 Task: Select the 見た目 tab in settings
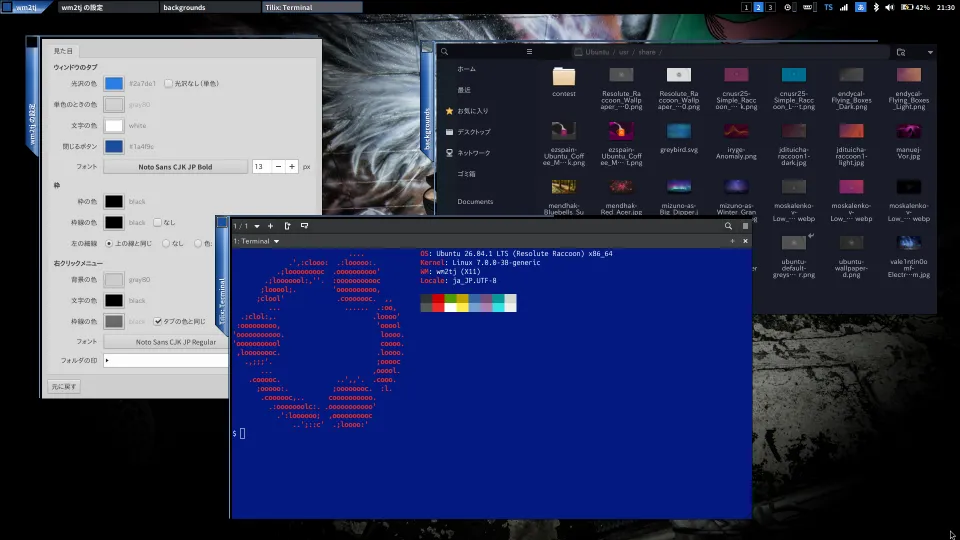[63, 51]
